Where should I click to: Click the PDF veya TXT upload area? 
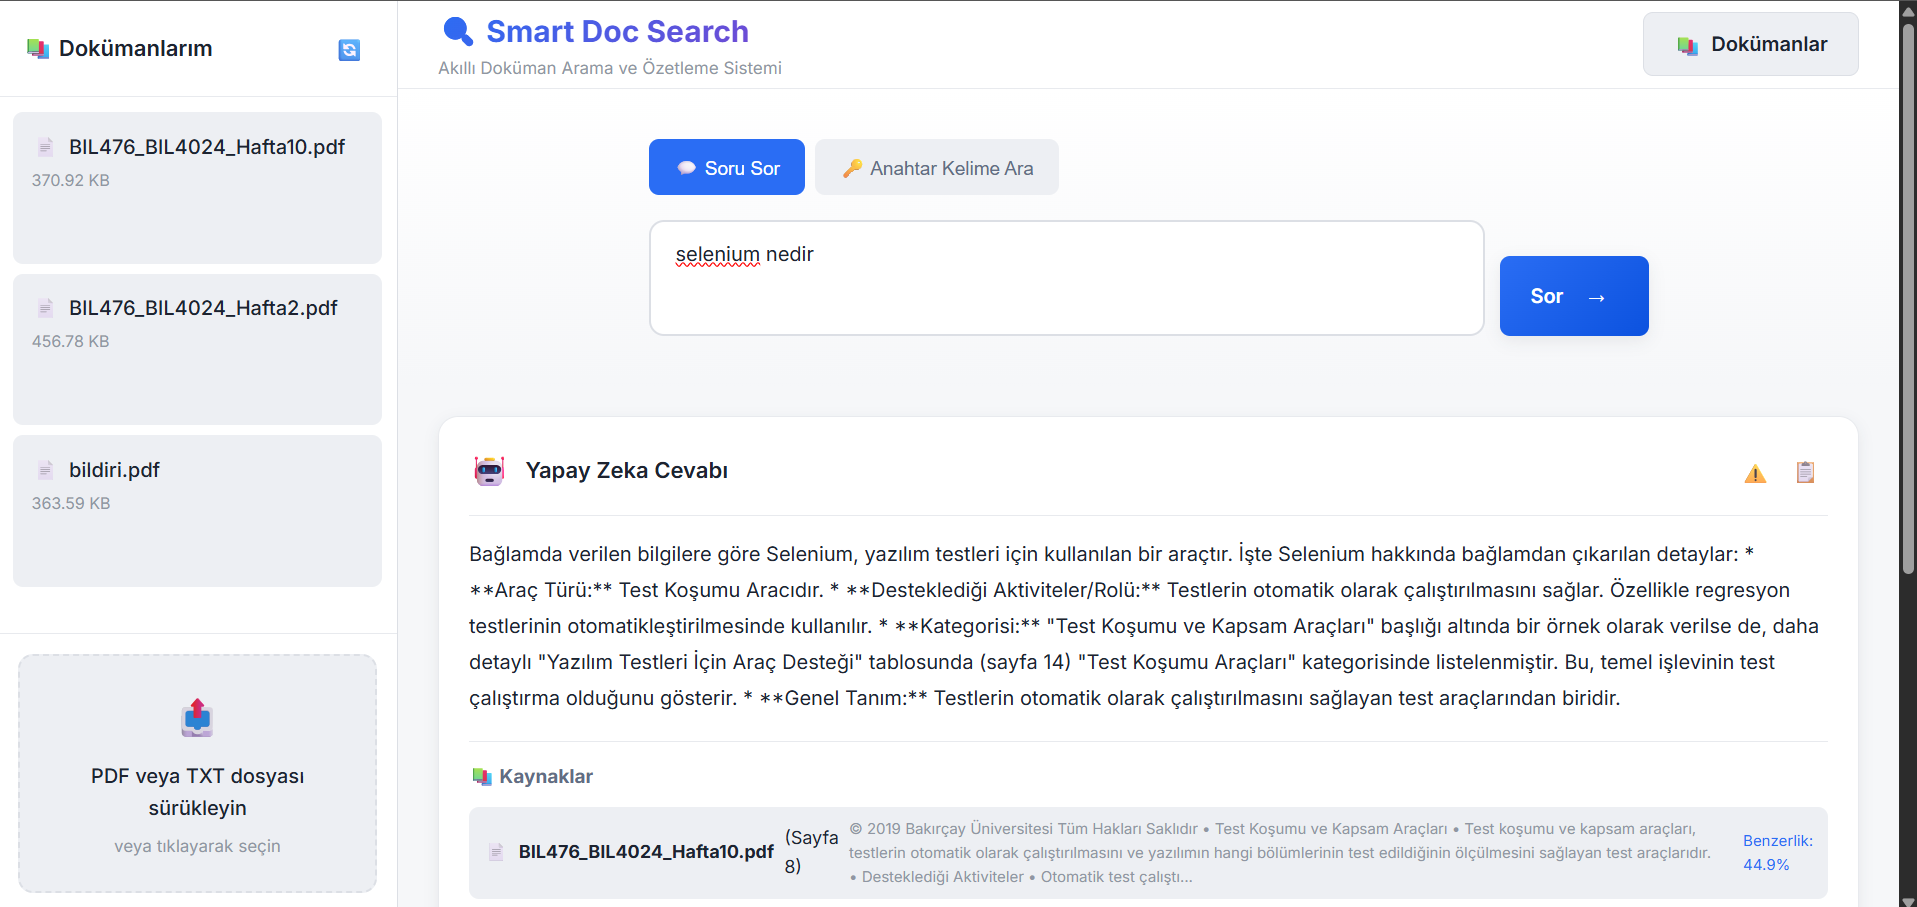(x=196, y=790)
